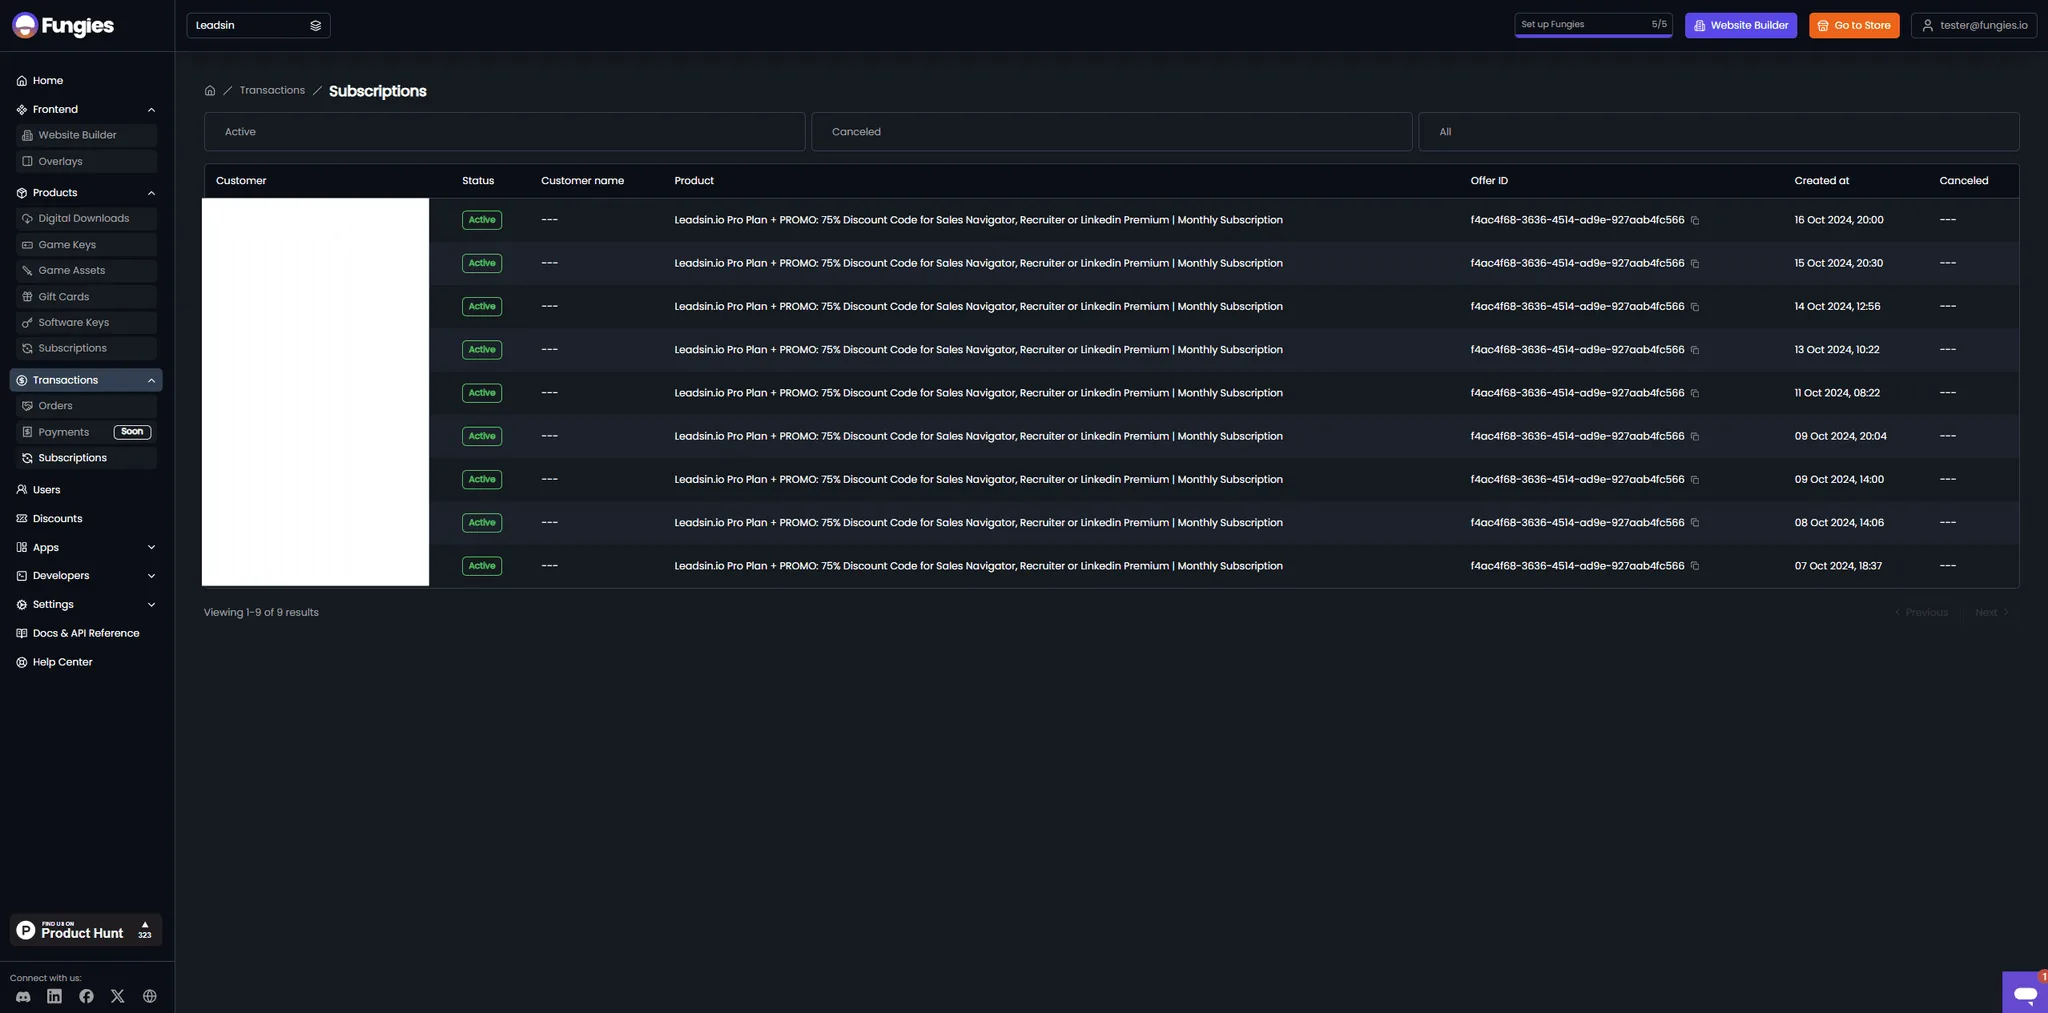This screenshot has width=2048, height=1013.
Task: Open Game Keys in the sidebar
Action: coord(87,245)
